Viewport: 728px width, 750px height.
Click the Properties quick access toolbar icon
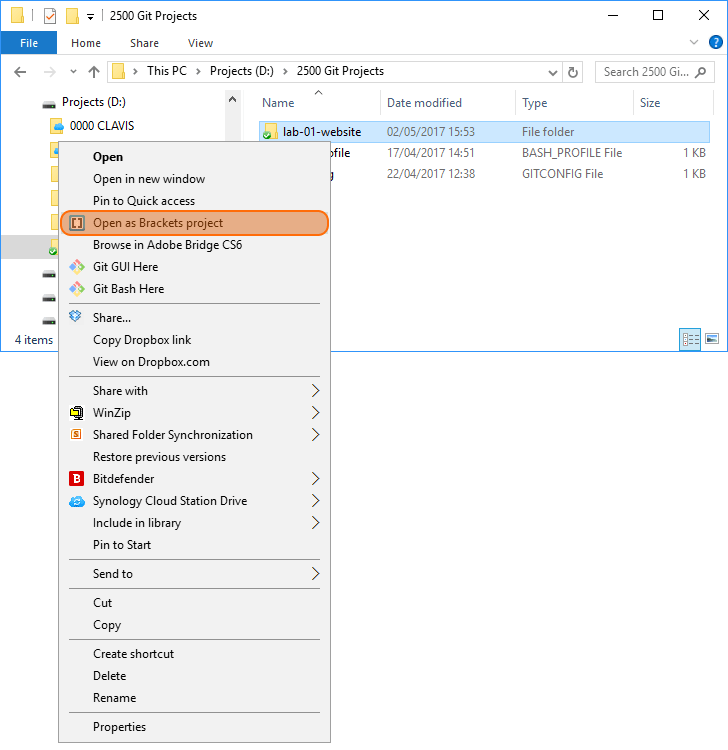[x=50, y=16]
